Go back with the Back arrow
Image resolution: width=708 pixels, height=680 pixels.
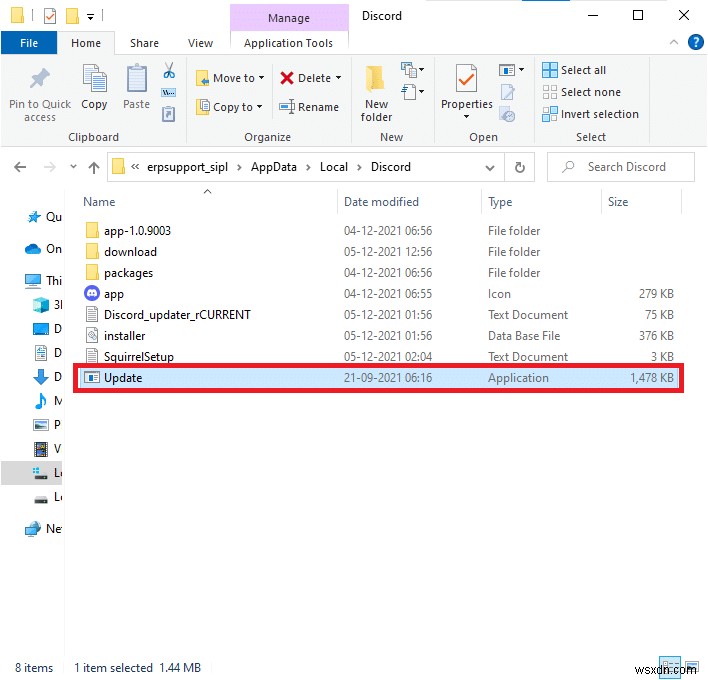coord(20,168)
